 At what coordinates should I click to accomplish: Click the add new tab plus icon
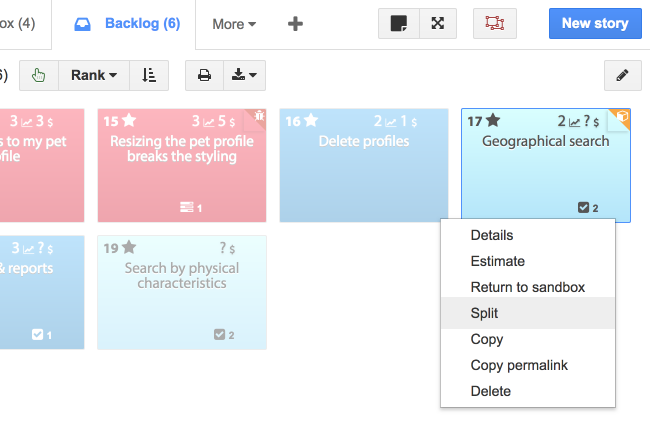pos(295,24)
